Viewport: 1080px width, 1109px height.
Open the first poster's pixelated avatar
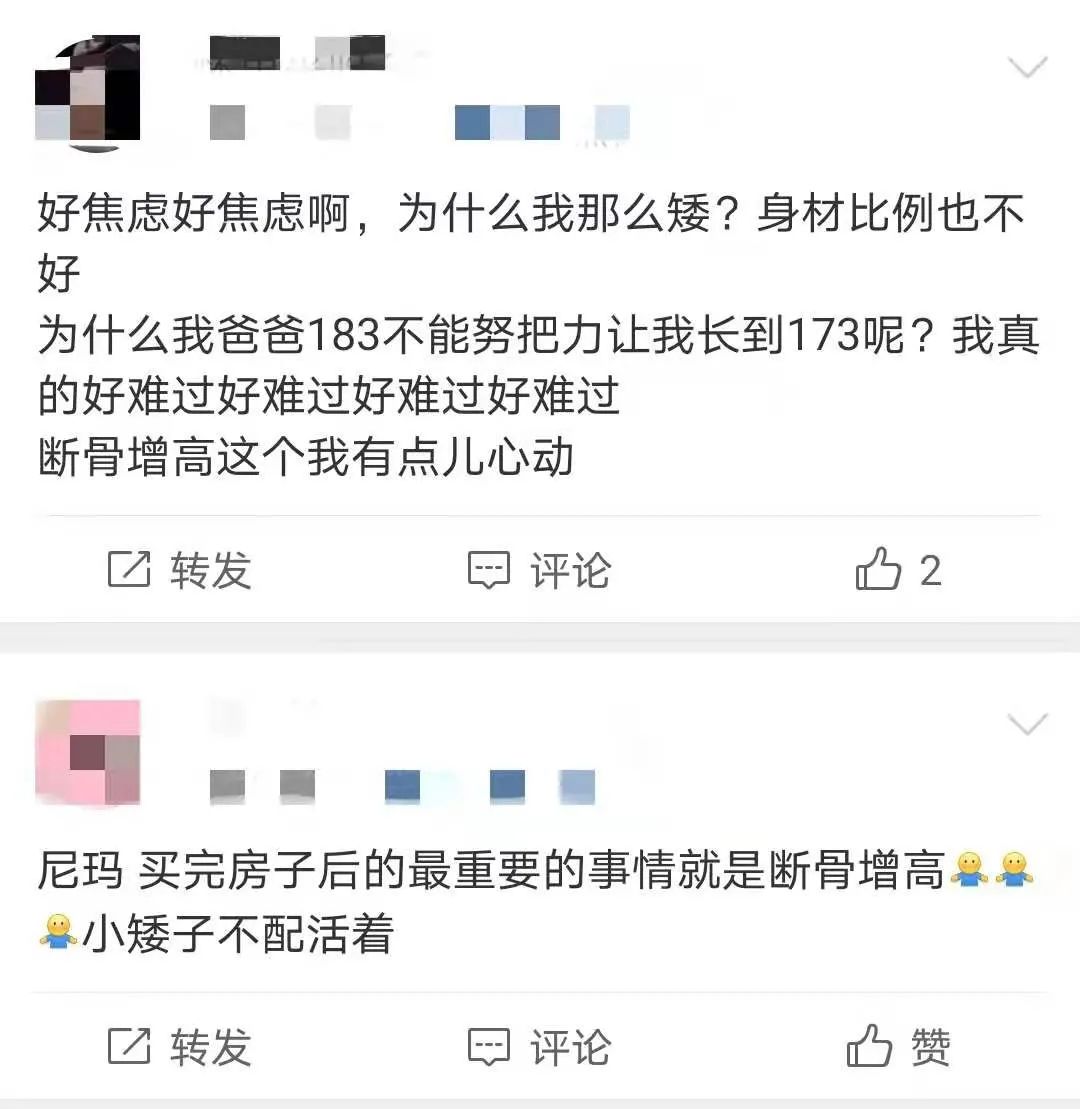(88, 92)
